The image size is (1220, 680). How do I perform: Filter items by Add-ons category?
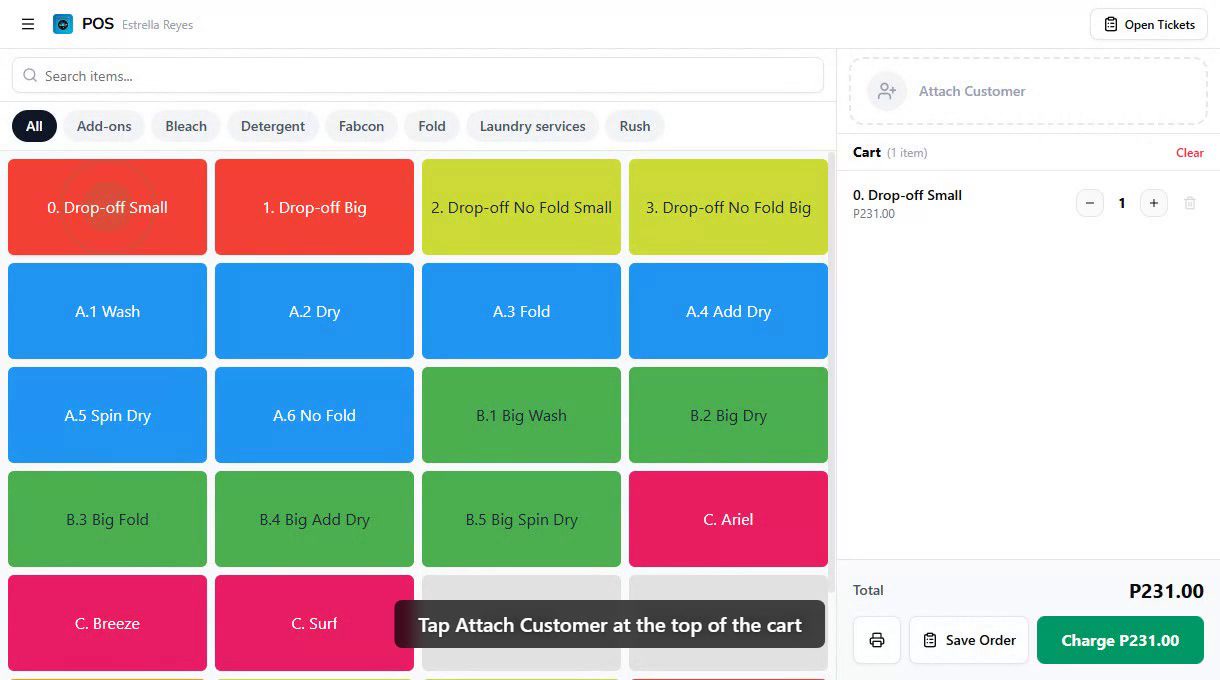[104, 126]
